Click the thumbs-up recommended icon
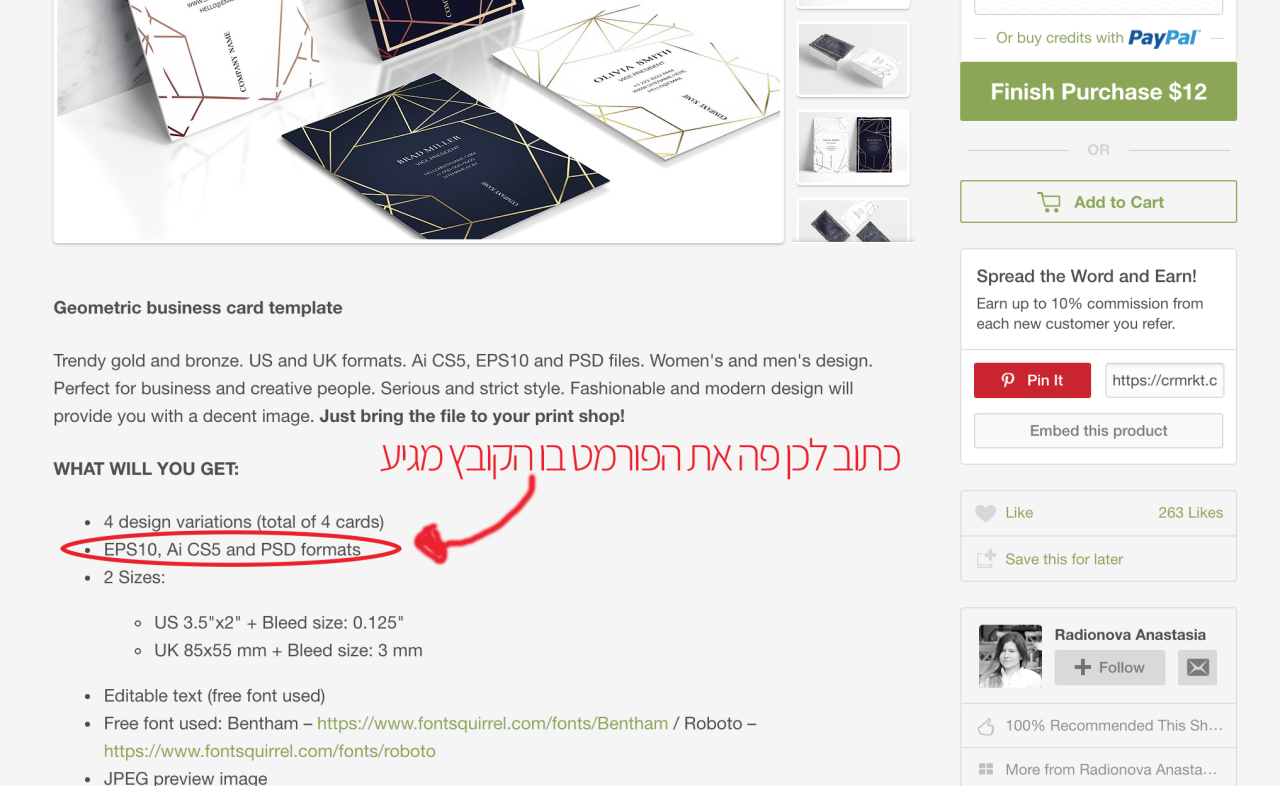Viewport: 1280px width, 786px height. click(x=986, y=726)
